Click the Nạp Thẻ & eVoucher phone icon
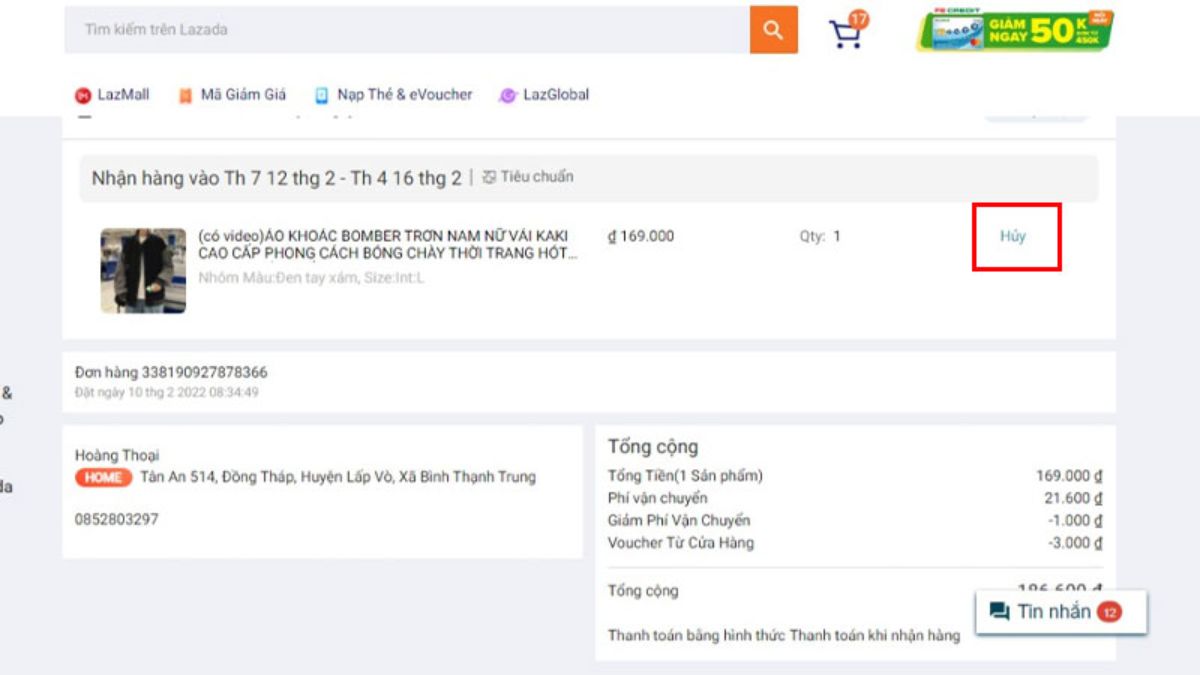 [321, 95]
